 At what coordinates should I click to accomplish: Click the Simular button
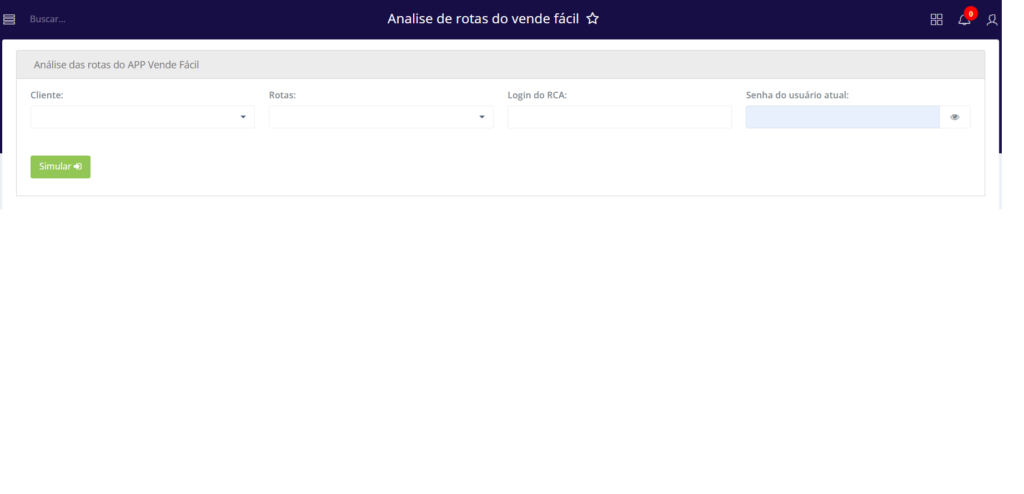pyautogui.click(x=60, y=167)
